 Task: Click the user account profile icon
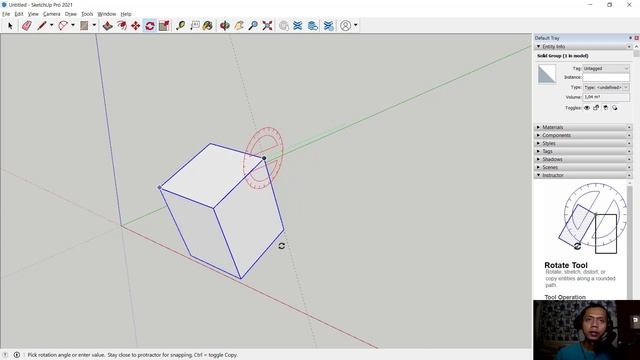pos(345,26)
